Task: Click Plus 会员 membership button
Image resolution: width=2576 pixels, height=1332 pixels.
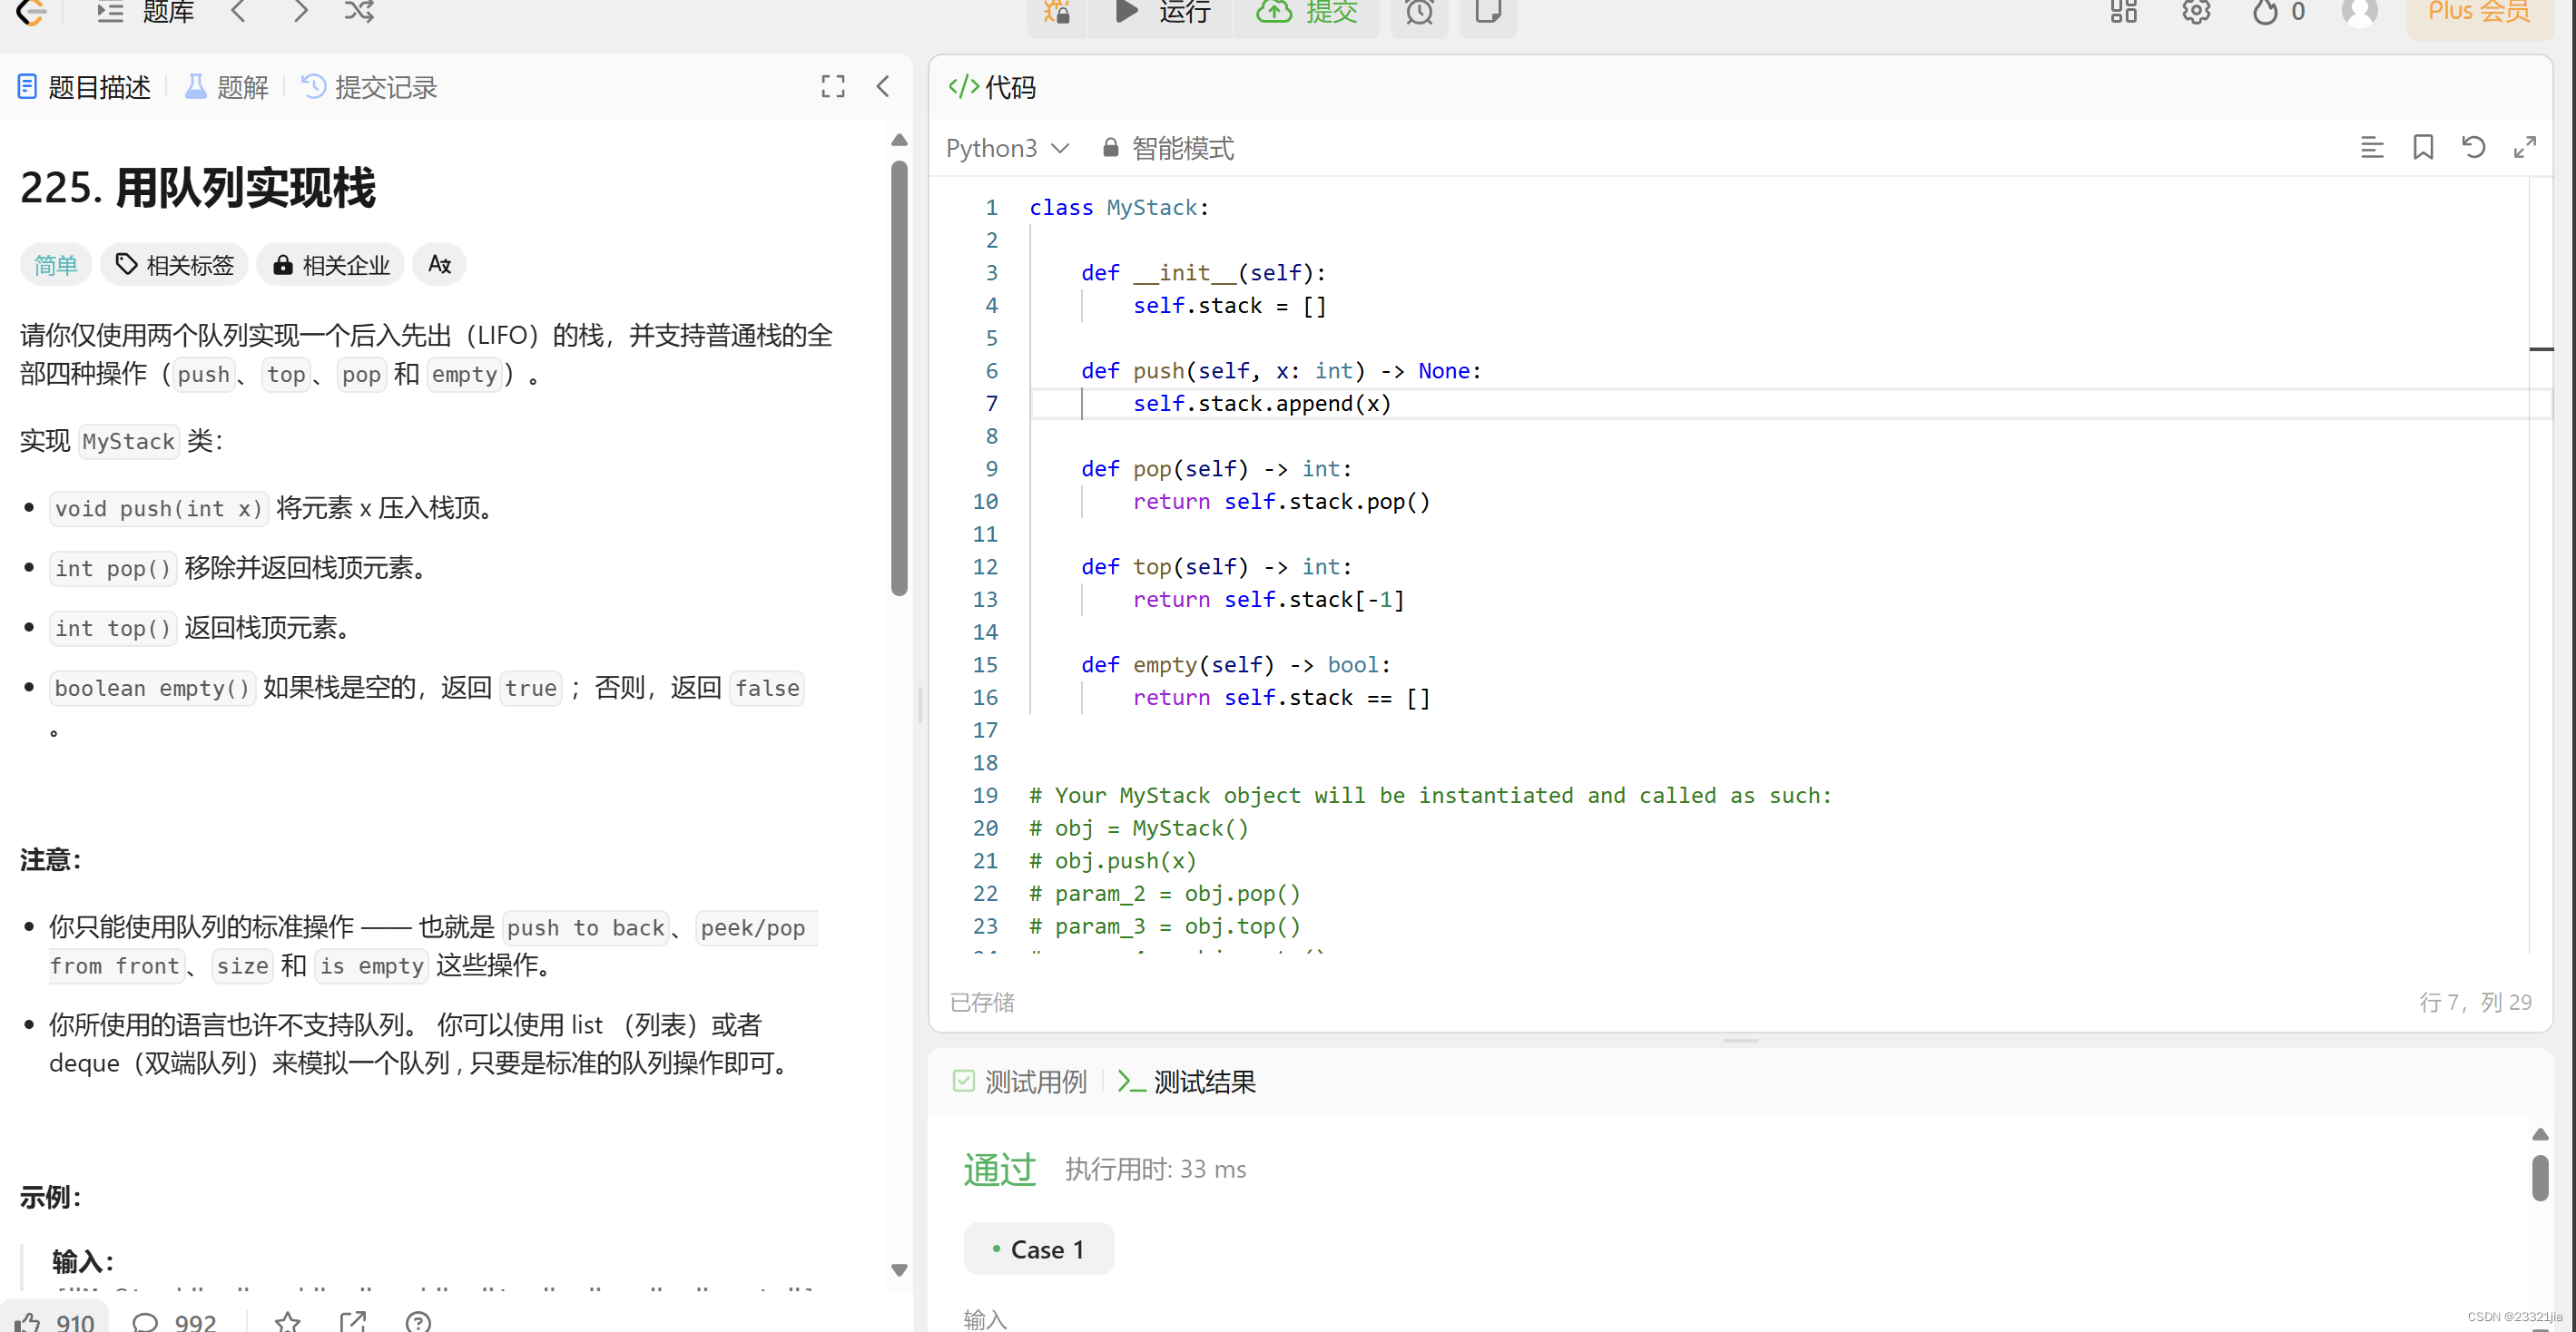Action: 2479,12
